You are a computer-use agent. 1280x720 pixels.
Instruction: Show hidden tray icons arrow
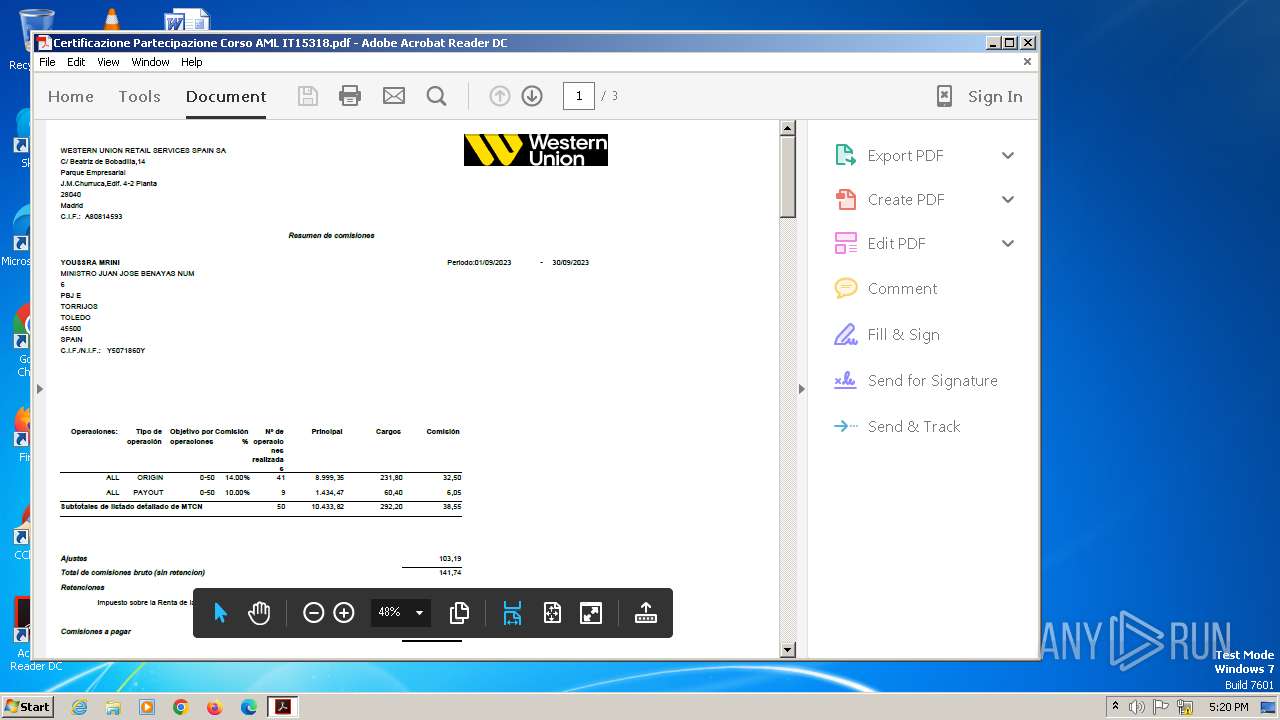click(x=1115, y=707)
